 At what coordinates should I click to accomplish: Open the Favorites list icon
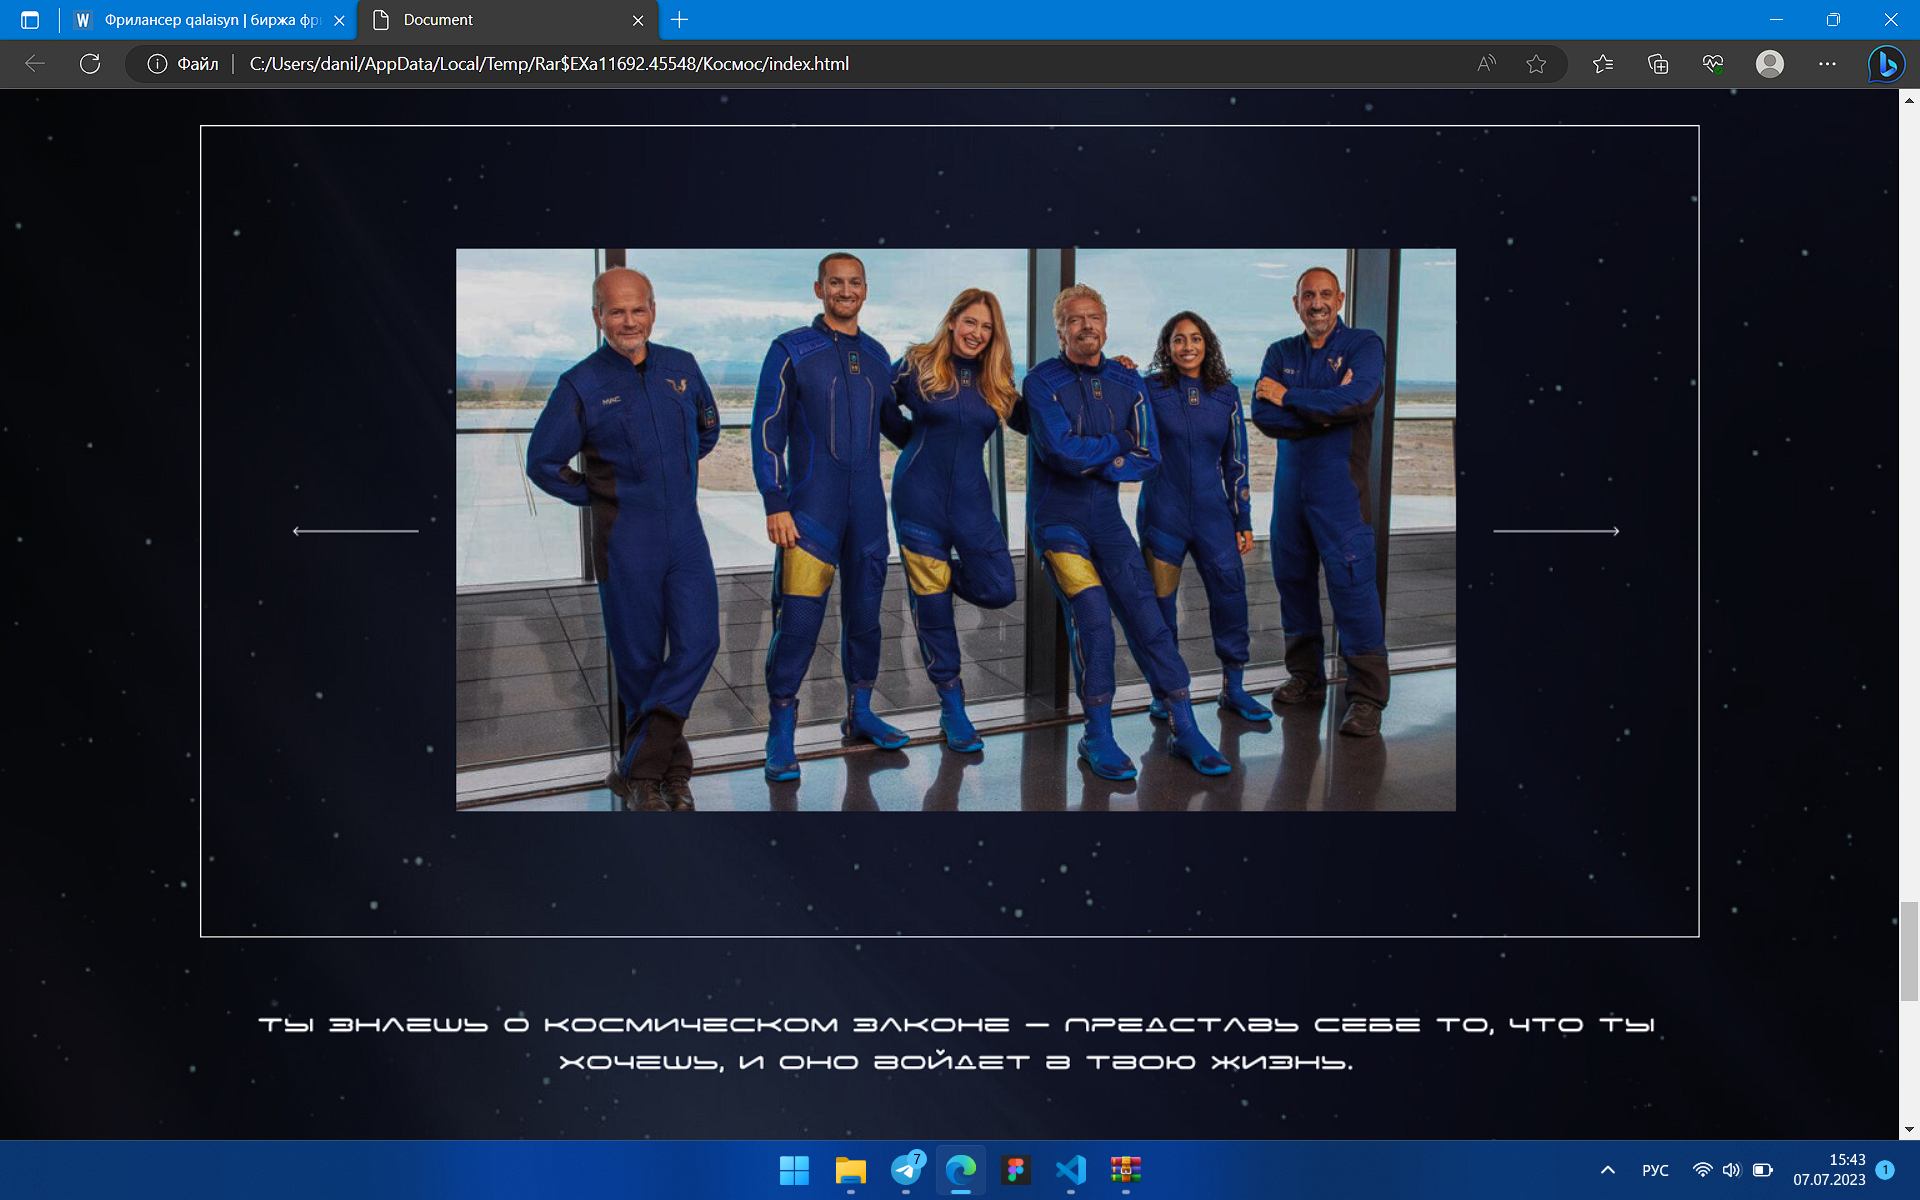(1603, 64)
